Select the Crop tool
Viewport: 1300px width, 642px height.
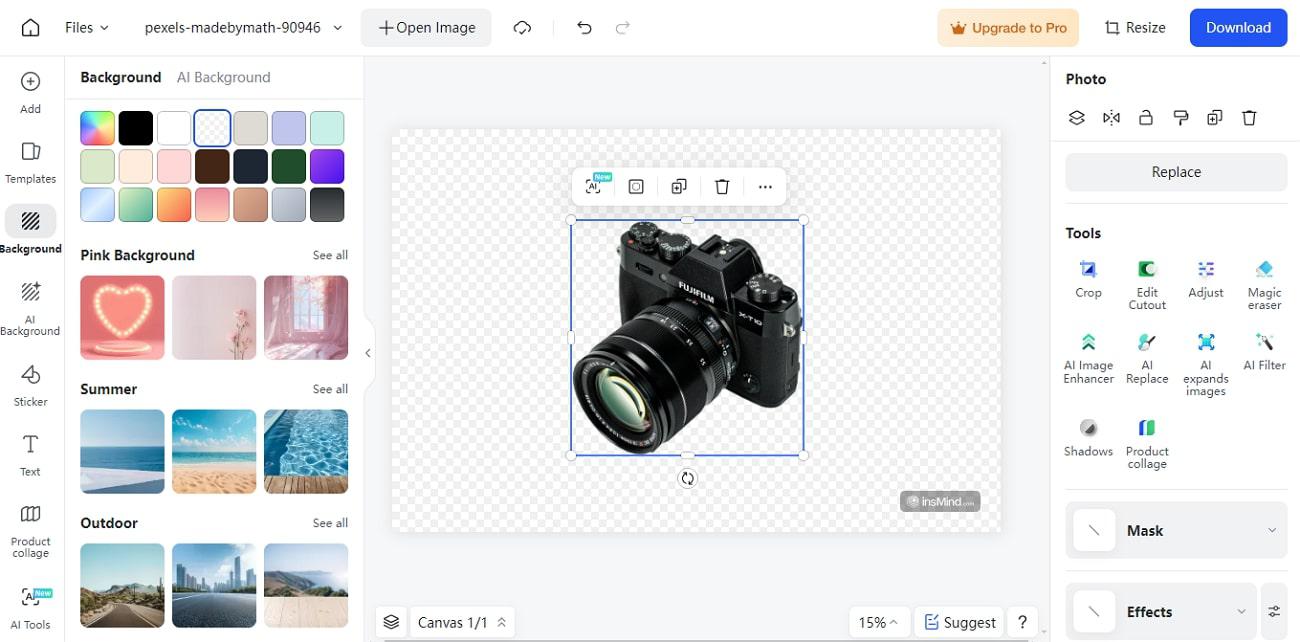tap(1088, 278)
